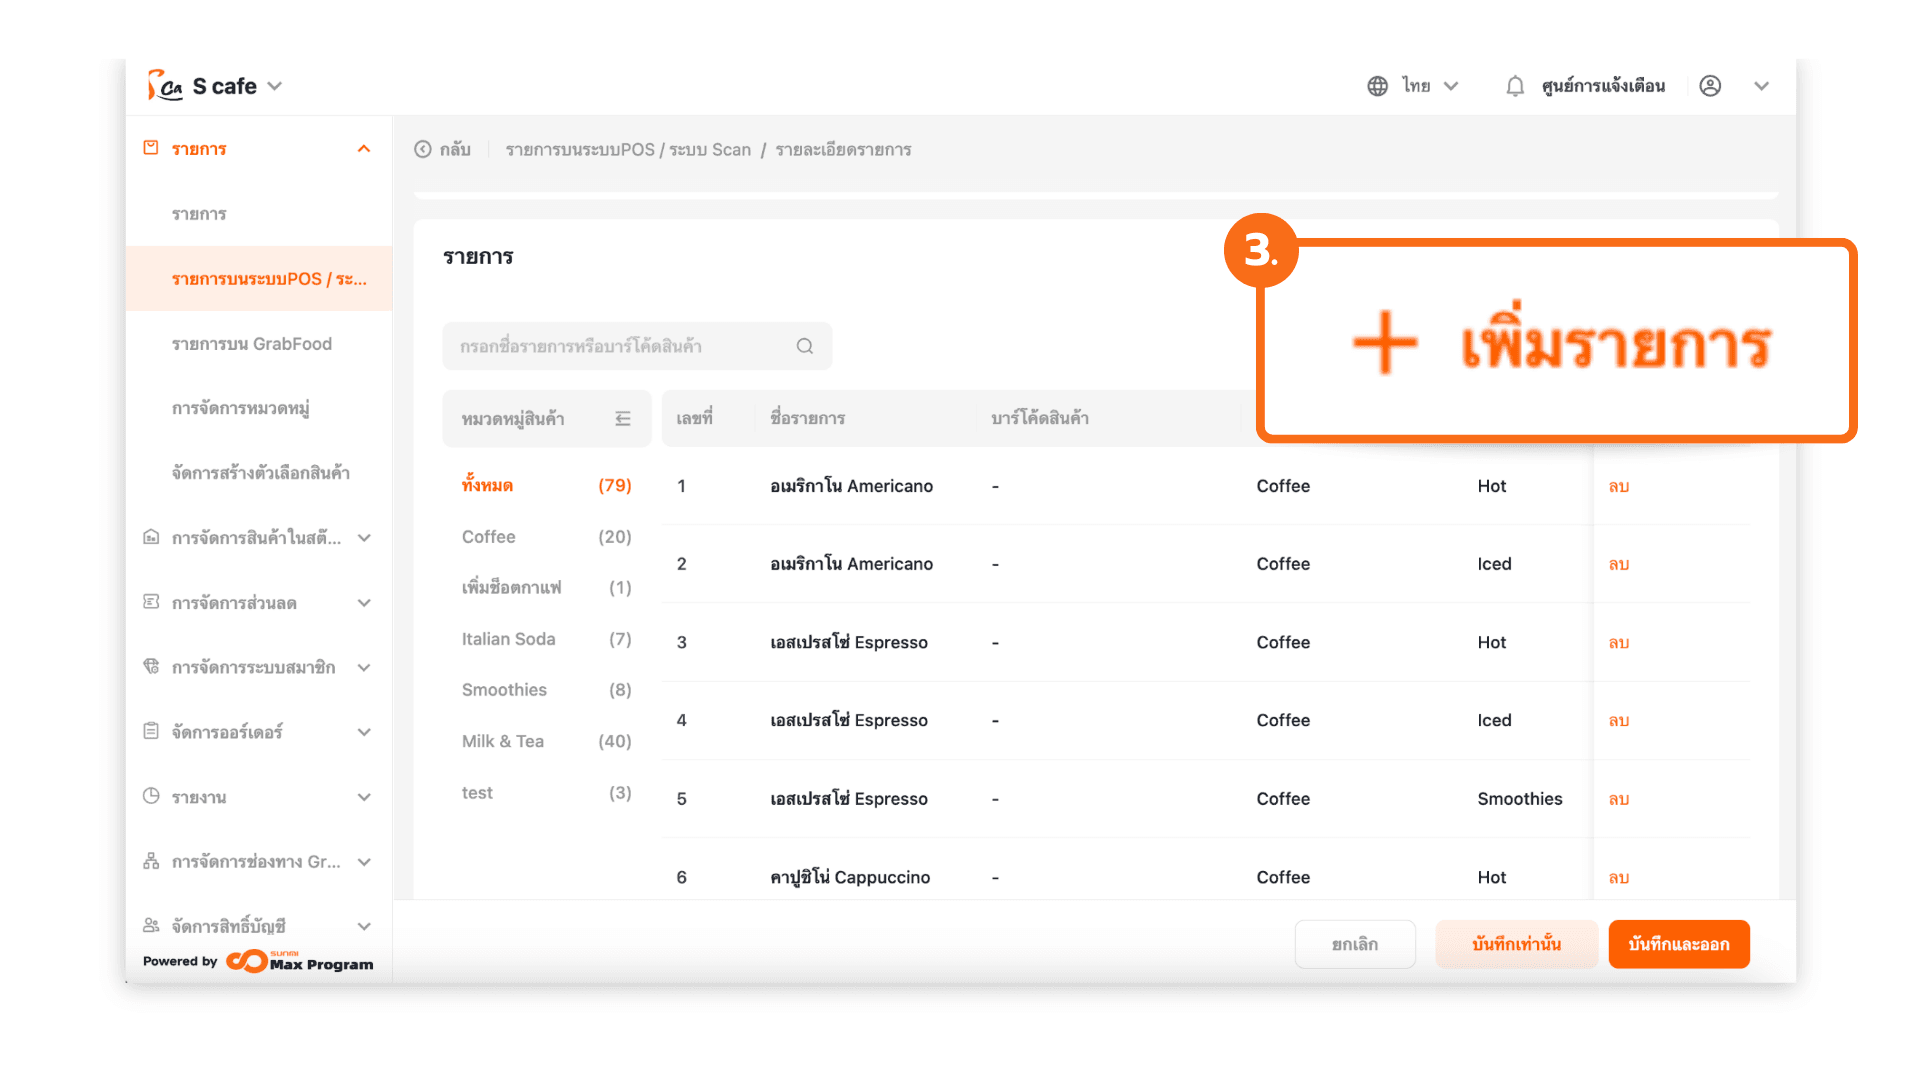Expand the จัดการออร์เดอร์ sidebar section
Screen dimensions: 1920x1080
coord(364,732)
